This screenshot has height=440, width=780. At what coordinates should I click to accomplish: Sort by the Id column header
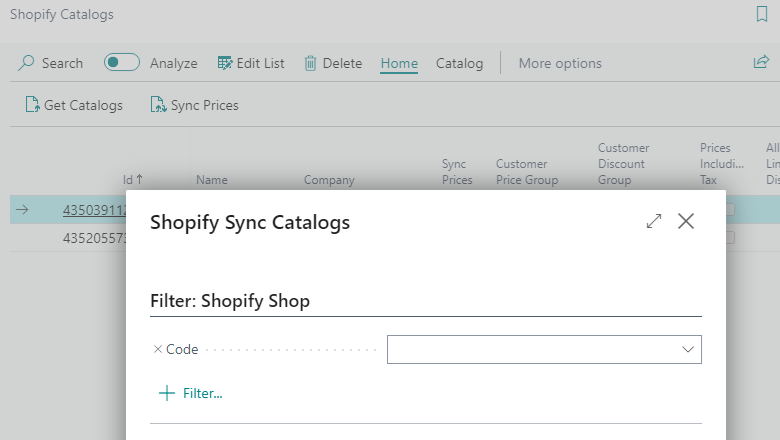coord(132,179)
